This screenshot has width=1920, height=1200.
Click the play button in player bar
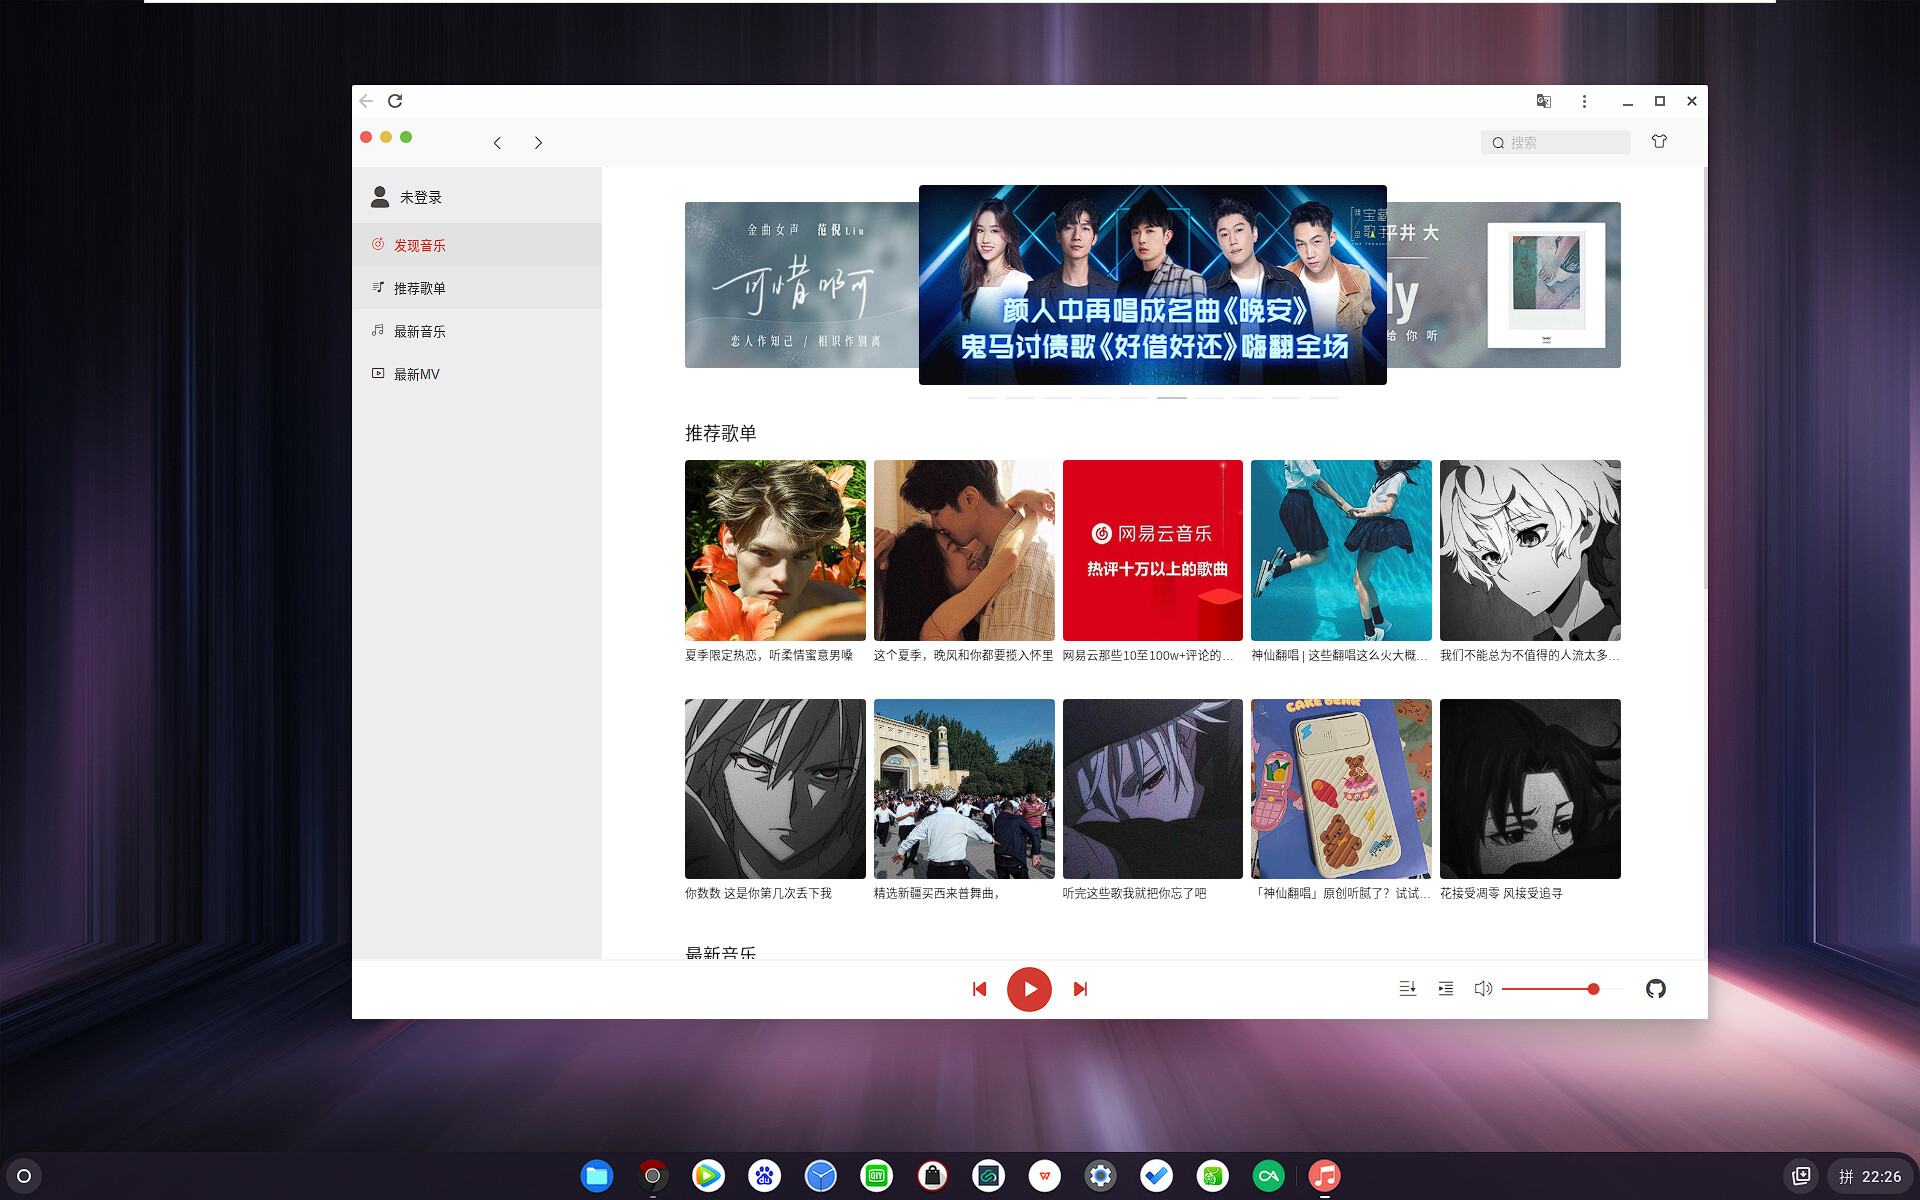1029,989
